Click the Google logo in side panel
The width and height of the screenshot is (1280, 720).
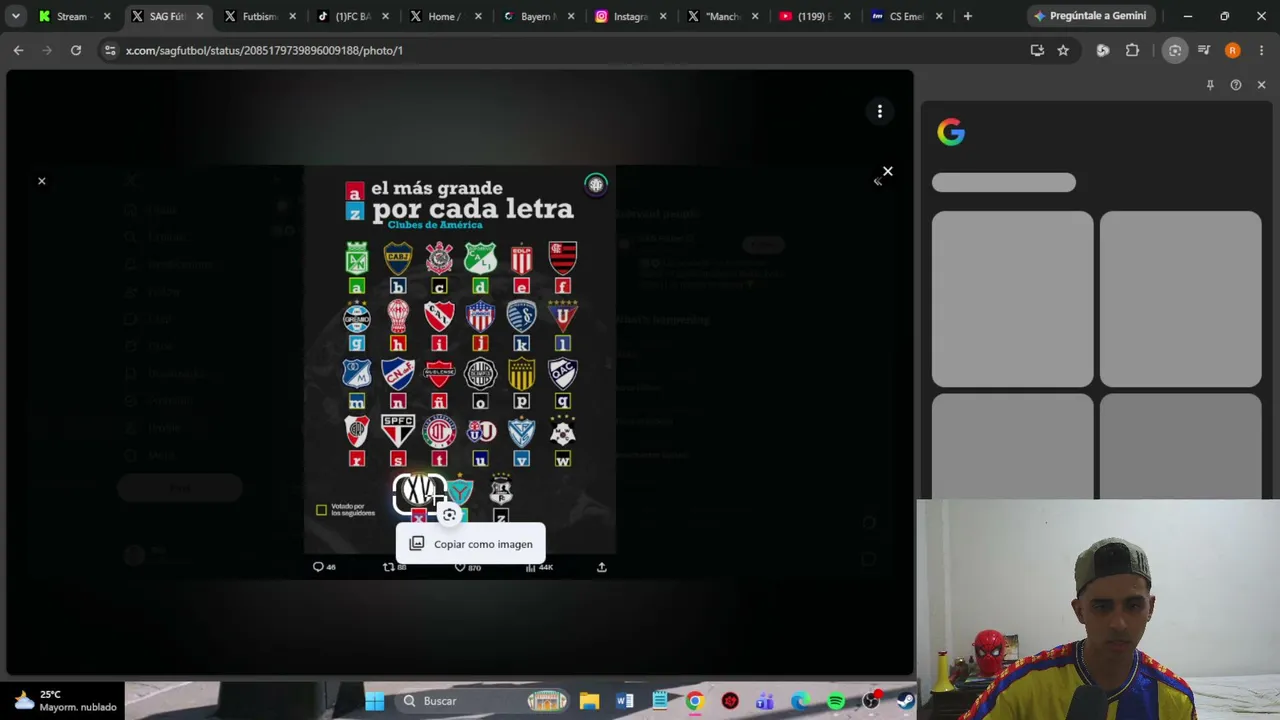pos(951,132)
